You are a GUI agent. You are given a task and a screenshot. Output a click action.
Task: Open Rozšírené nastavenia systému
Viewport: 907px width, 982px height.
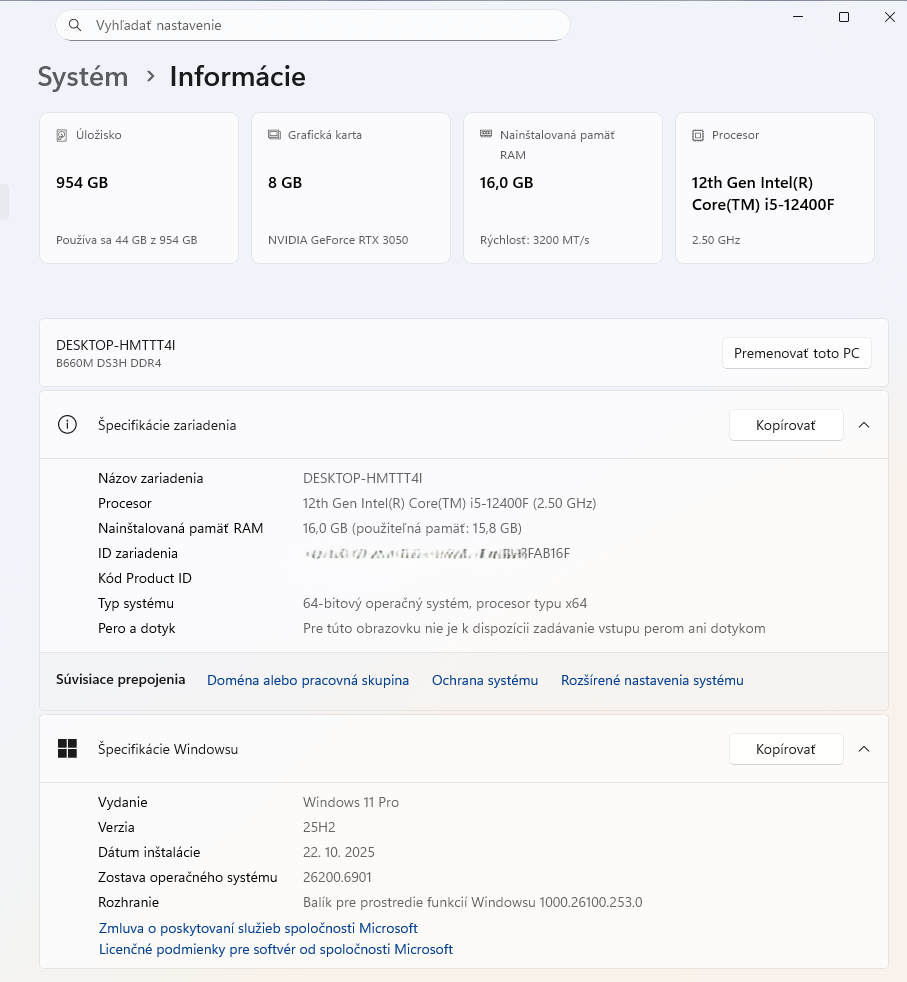pos(652,679)
